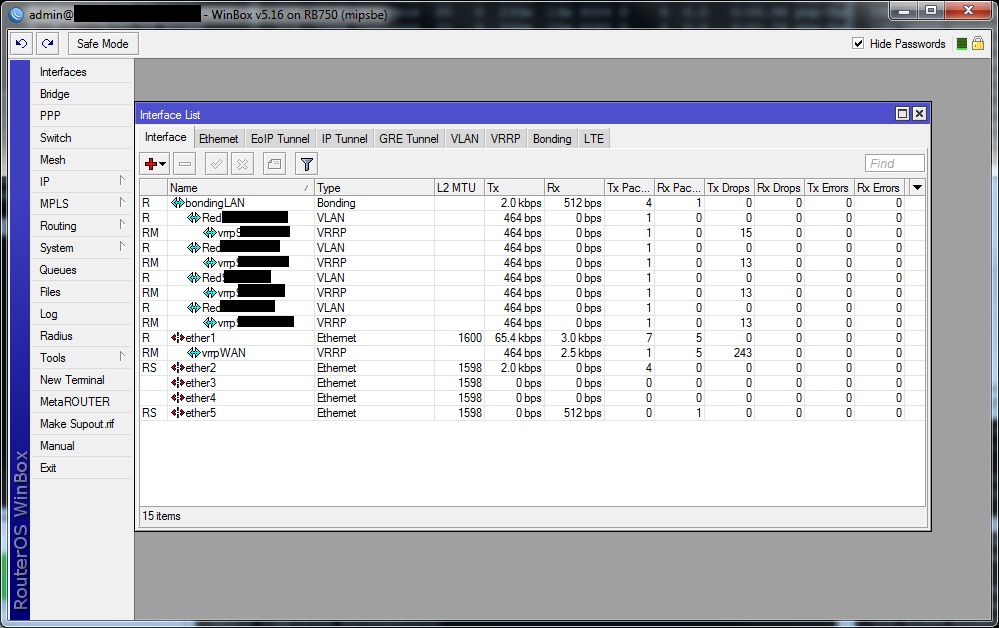Click the undo arrow icon
The image size is (999, 628).
click(x=20, y=43)
